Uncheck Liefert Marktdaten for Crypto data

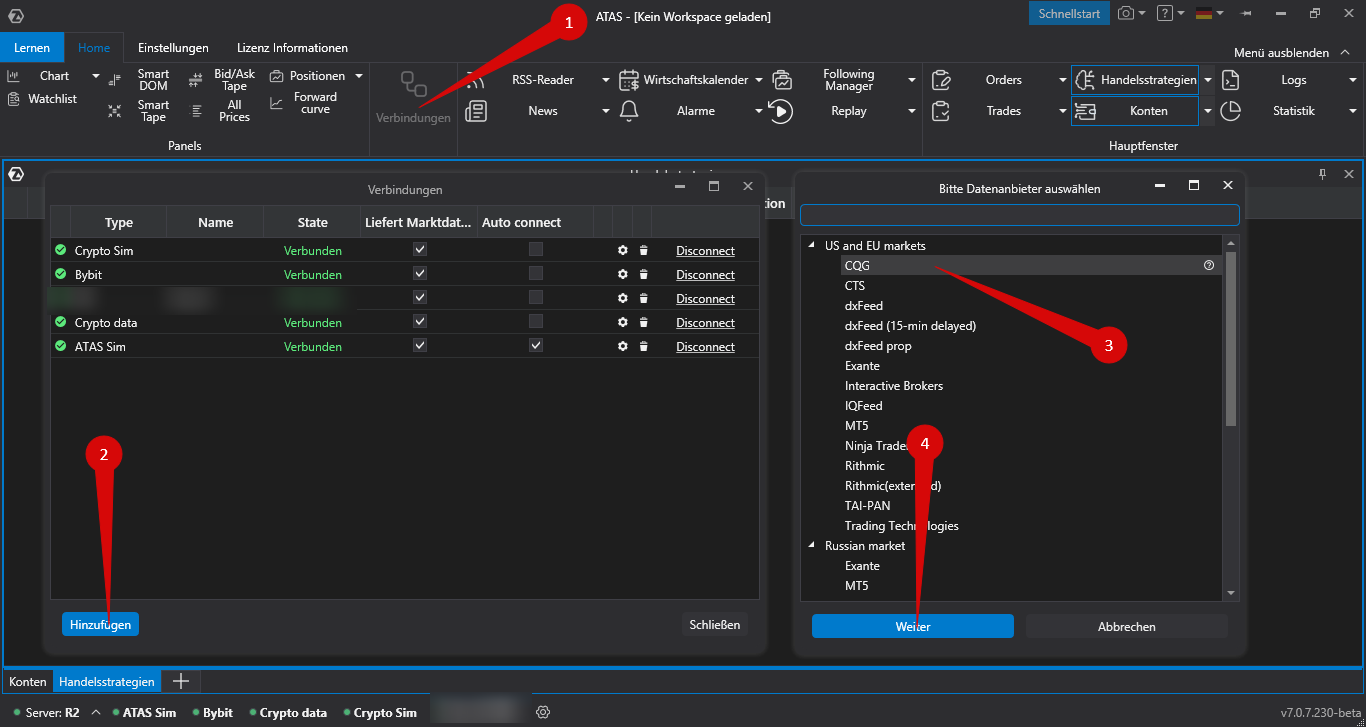420,321
